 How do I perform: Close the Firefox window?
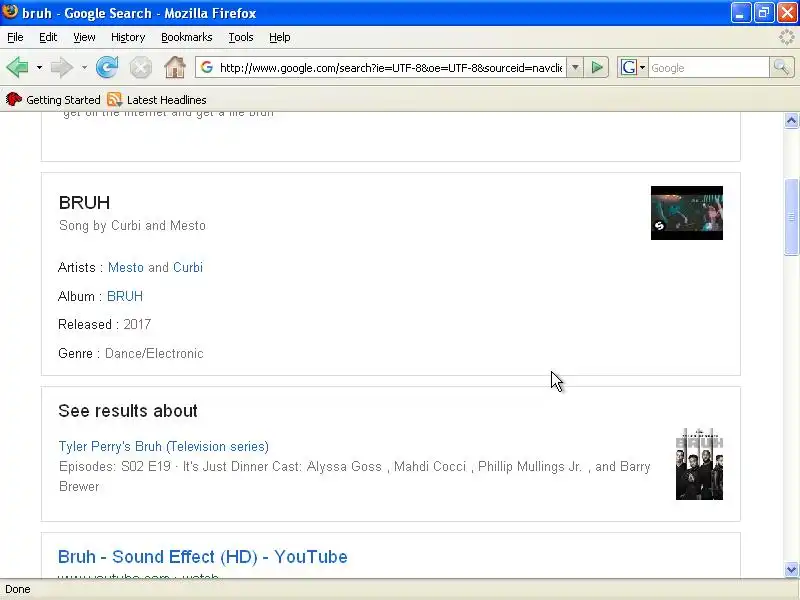787,13
